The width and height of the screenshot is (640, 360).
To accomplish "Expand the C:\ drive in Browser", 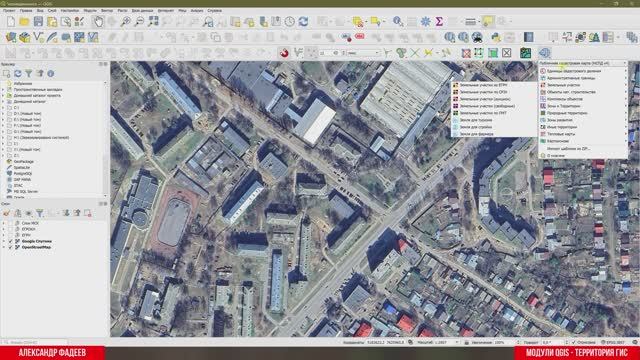I will (x=3, y=107).
